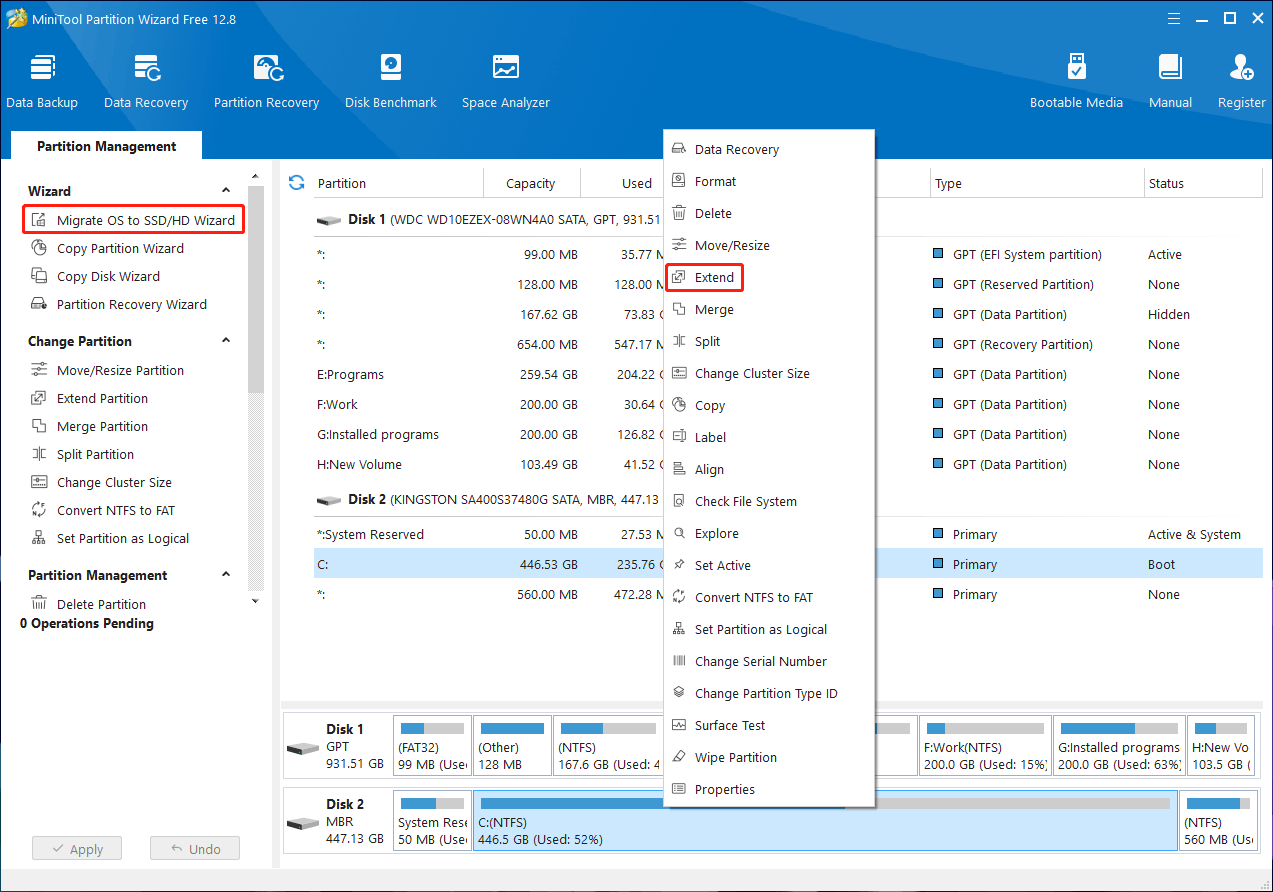1273x892 pixels.
Task: Select Wipe Partition in context menu
Action: pos(735,758)
